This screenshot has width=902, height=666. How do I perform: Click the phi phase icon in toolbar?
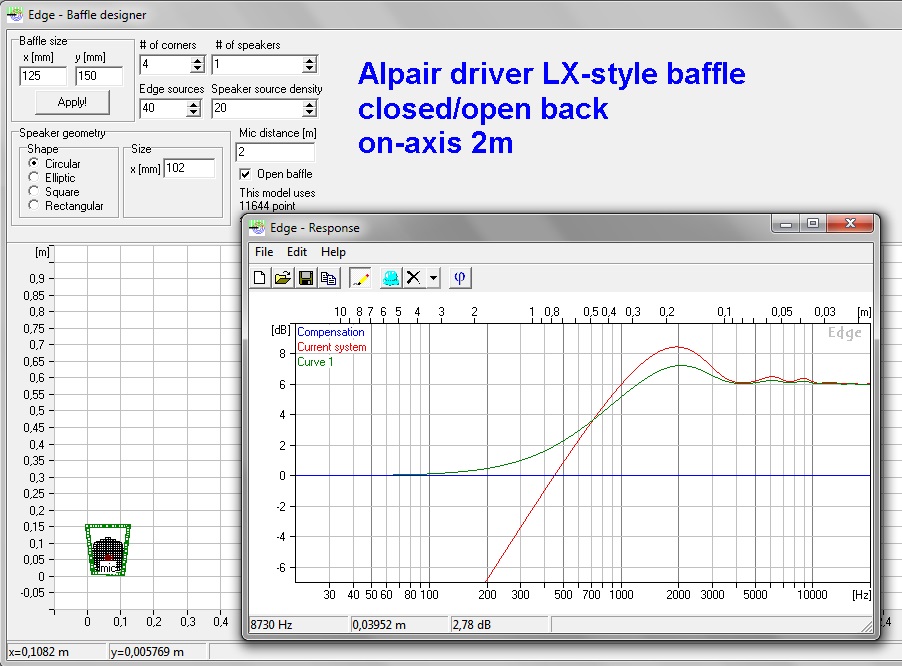[x=460, y=278]
